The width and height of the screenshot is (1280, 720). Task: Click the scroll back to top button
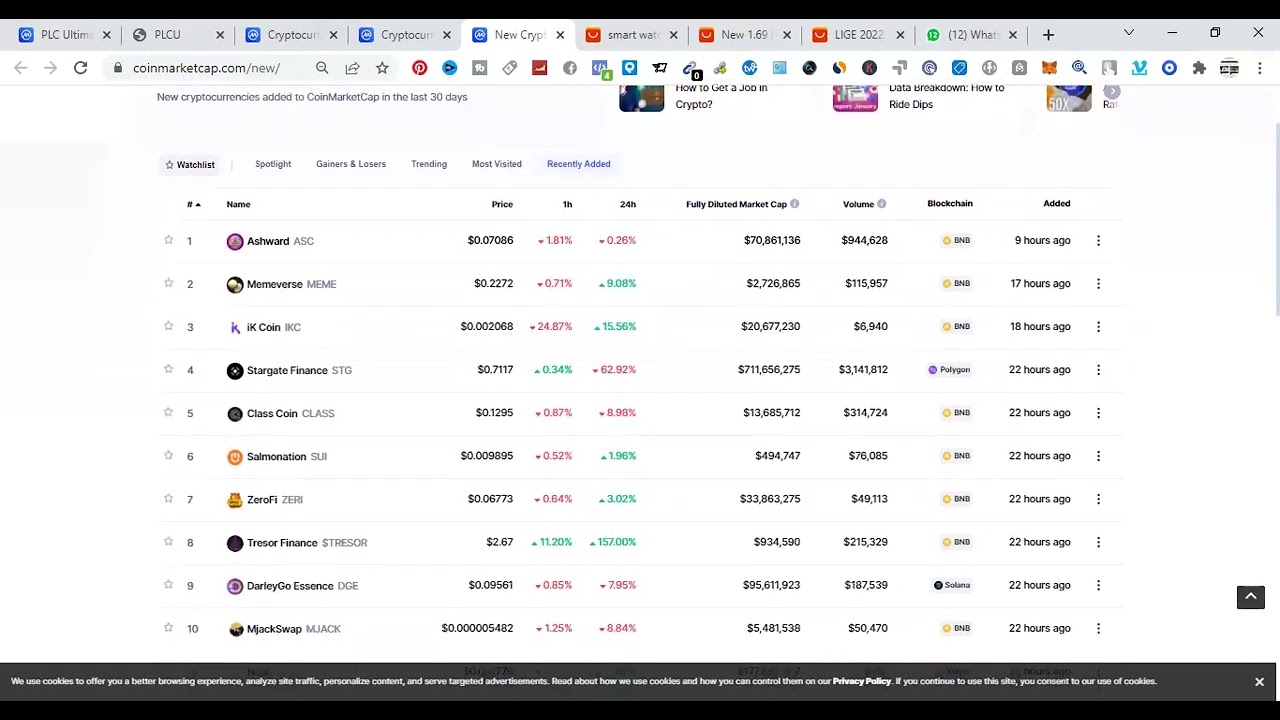pos(1250,597)
